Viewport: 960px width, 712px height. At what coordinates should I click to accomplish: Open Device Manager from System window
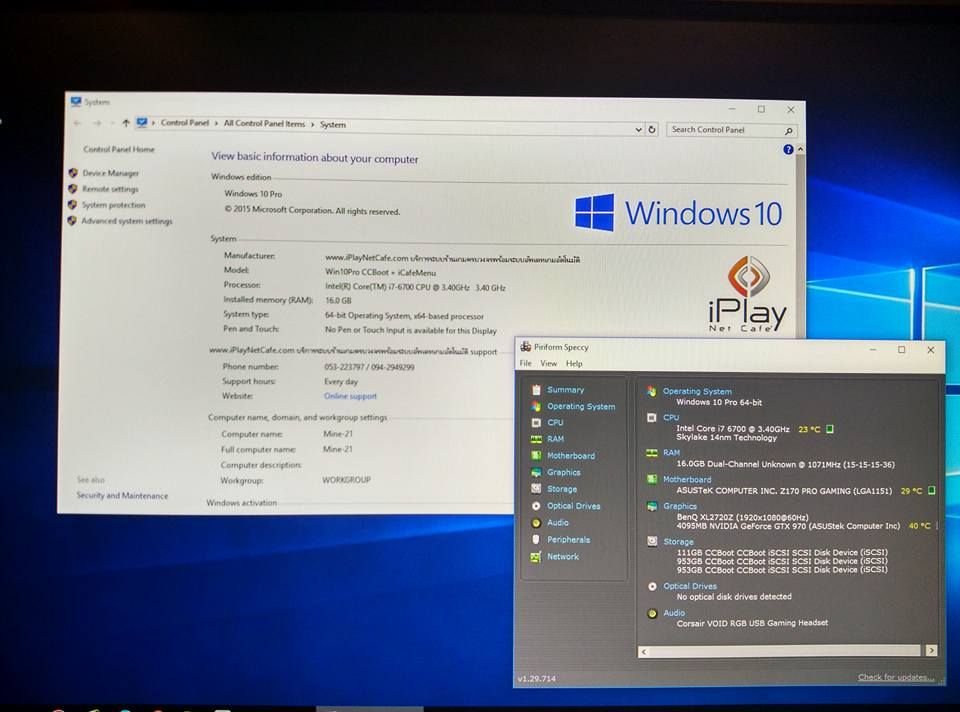click(110, 173)
